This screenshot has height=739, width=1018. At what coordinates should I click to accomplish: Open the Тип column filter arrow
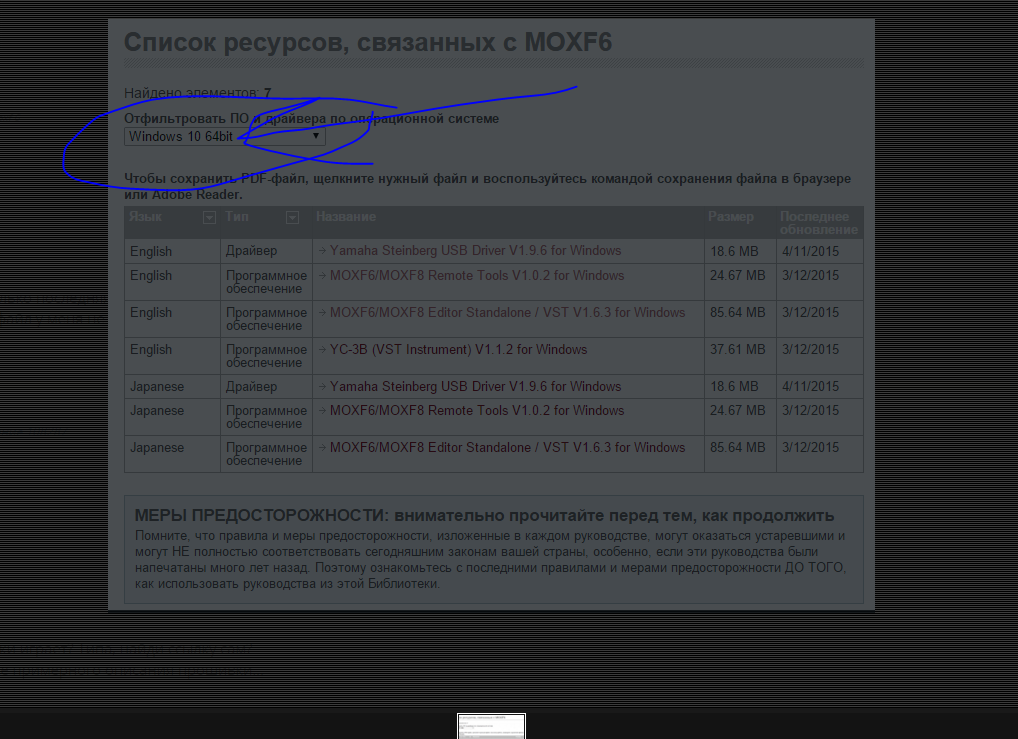pos(292,218)
